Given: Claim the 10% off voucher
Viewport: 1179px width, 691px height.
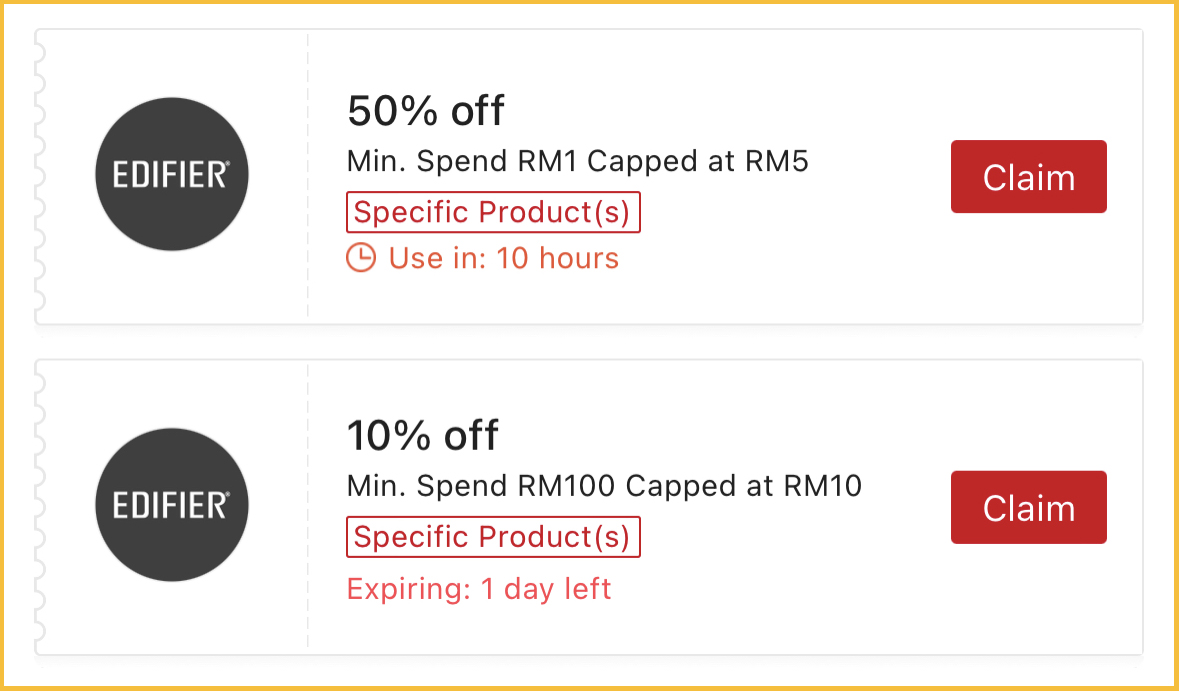Looking at the screenshot, I should (x=1028, y=507).
